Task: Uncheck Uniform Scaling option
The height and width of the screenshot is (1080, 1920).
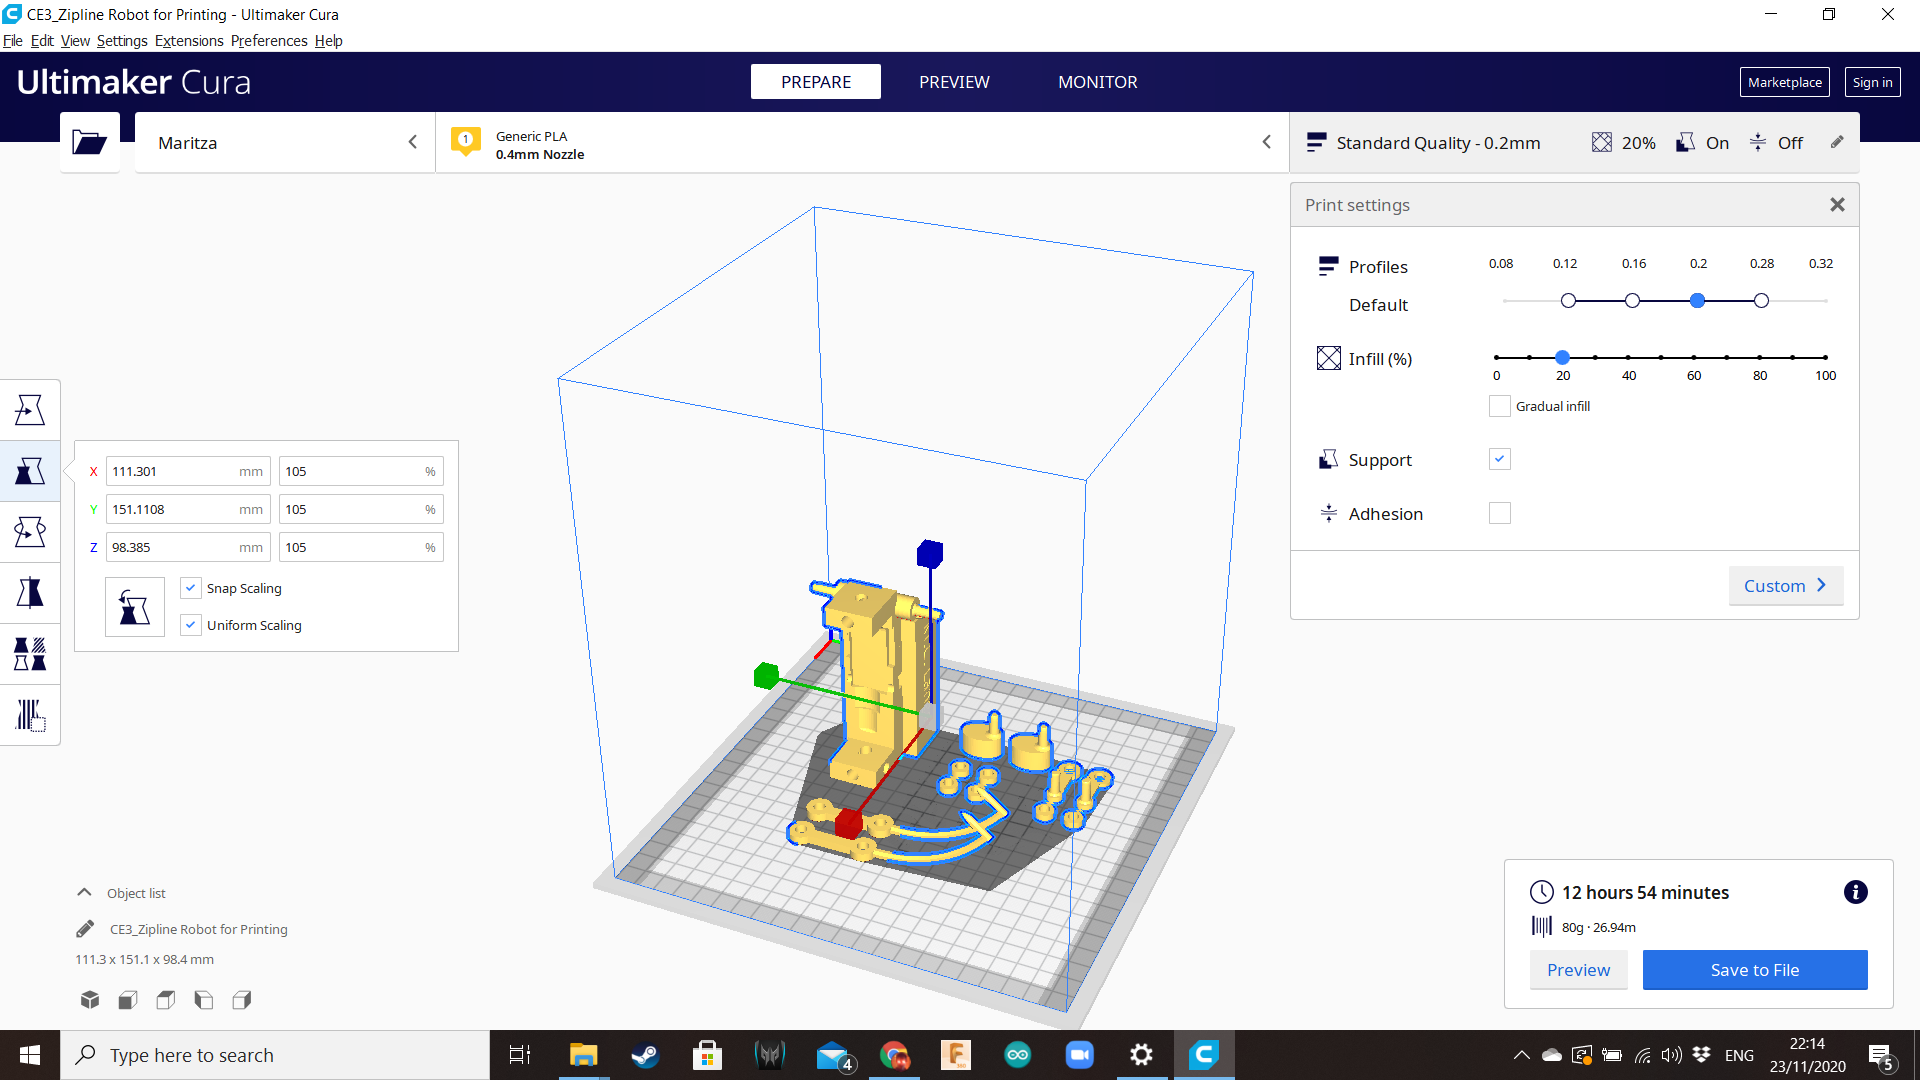Action: point(191,625)
